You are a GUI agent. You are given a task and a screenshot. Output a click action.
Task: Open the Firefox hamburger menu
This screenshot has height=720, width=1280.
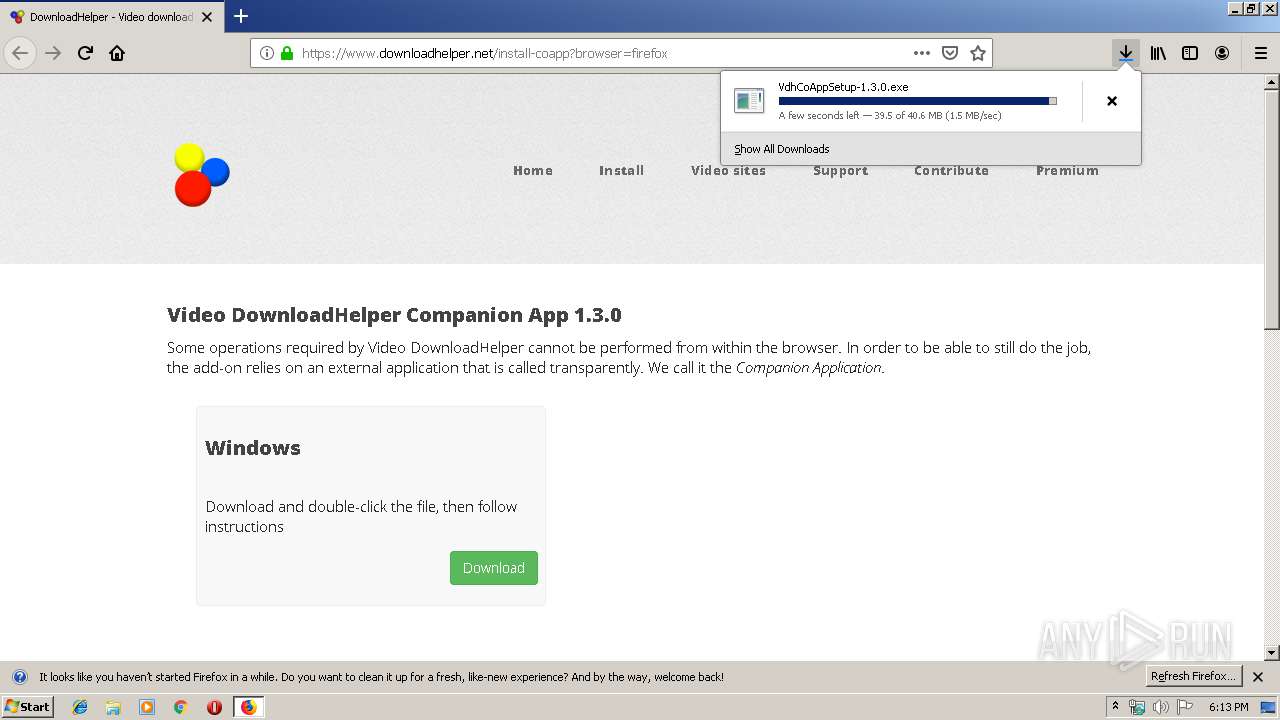coord(1260,53)
